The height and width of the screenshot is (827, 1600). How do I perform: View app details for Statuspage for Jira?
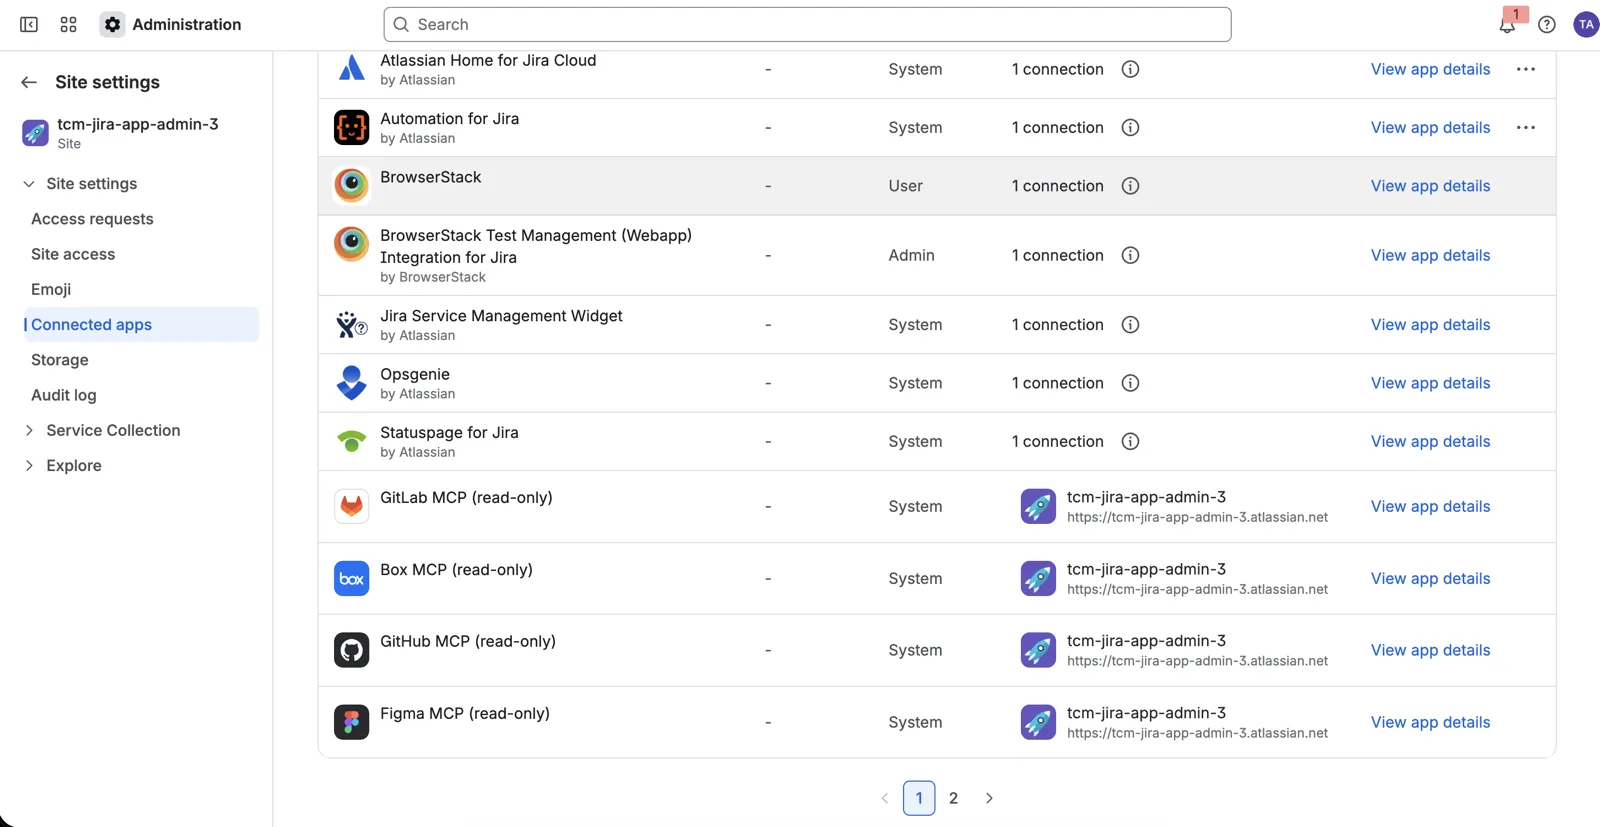[1430, 441]
